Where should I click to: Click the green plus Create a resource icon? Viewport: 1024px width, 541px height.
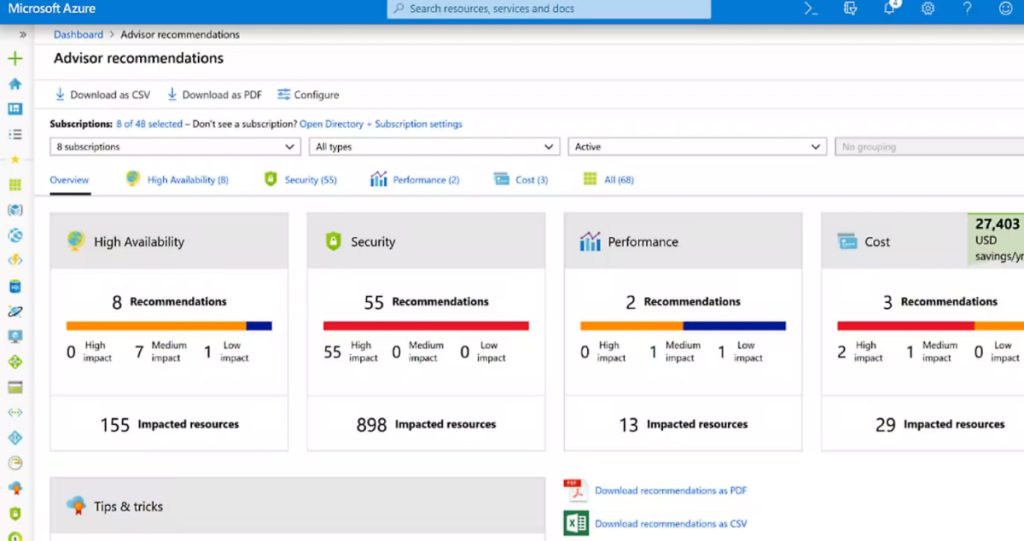tap(15, 58)
